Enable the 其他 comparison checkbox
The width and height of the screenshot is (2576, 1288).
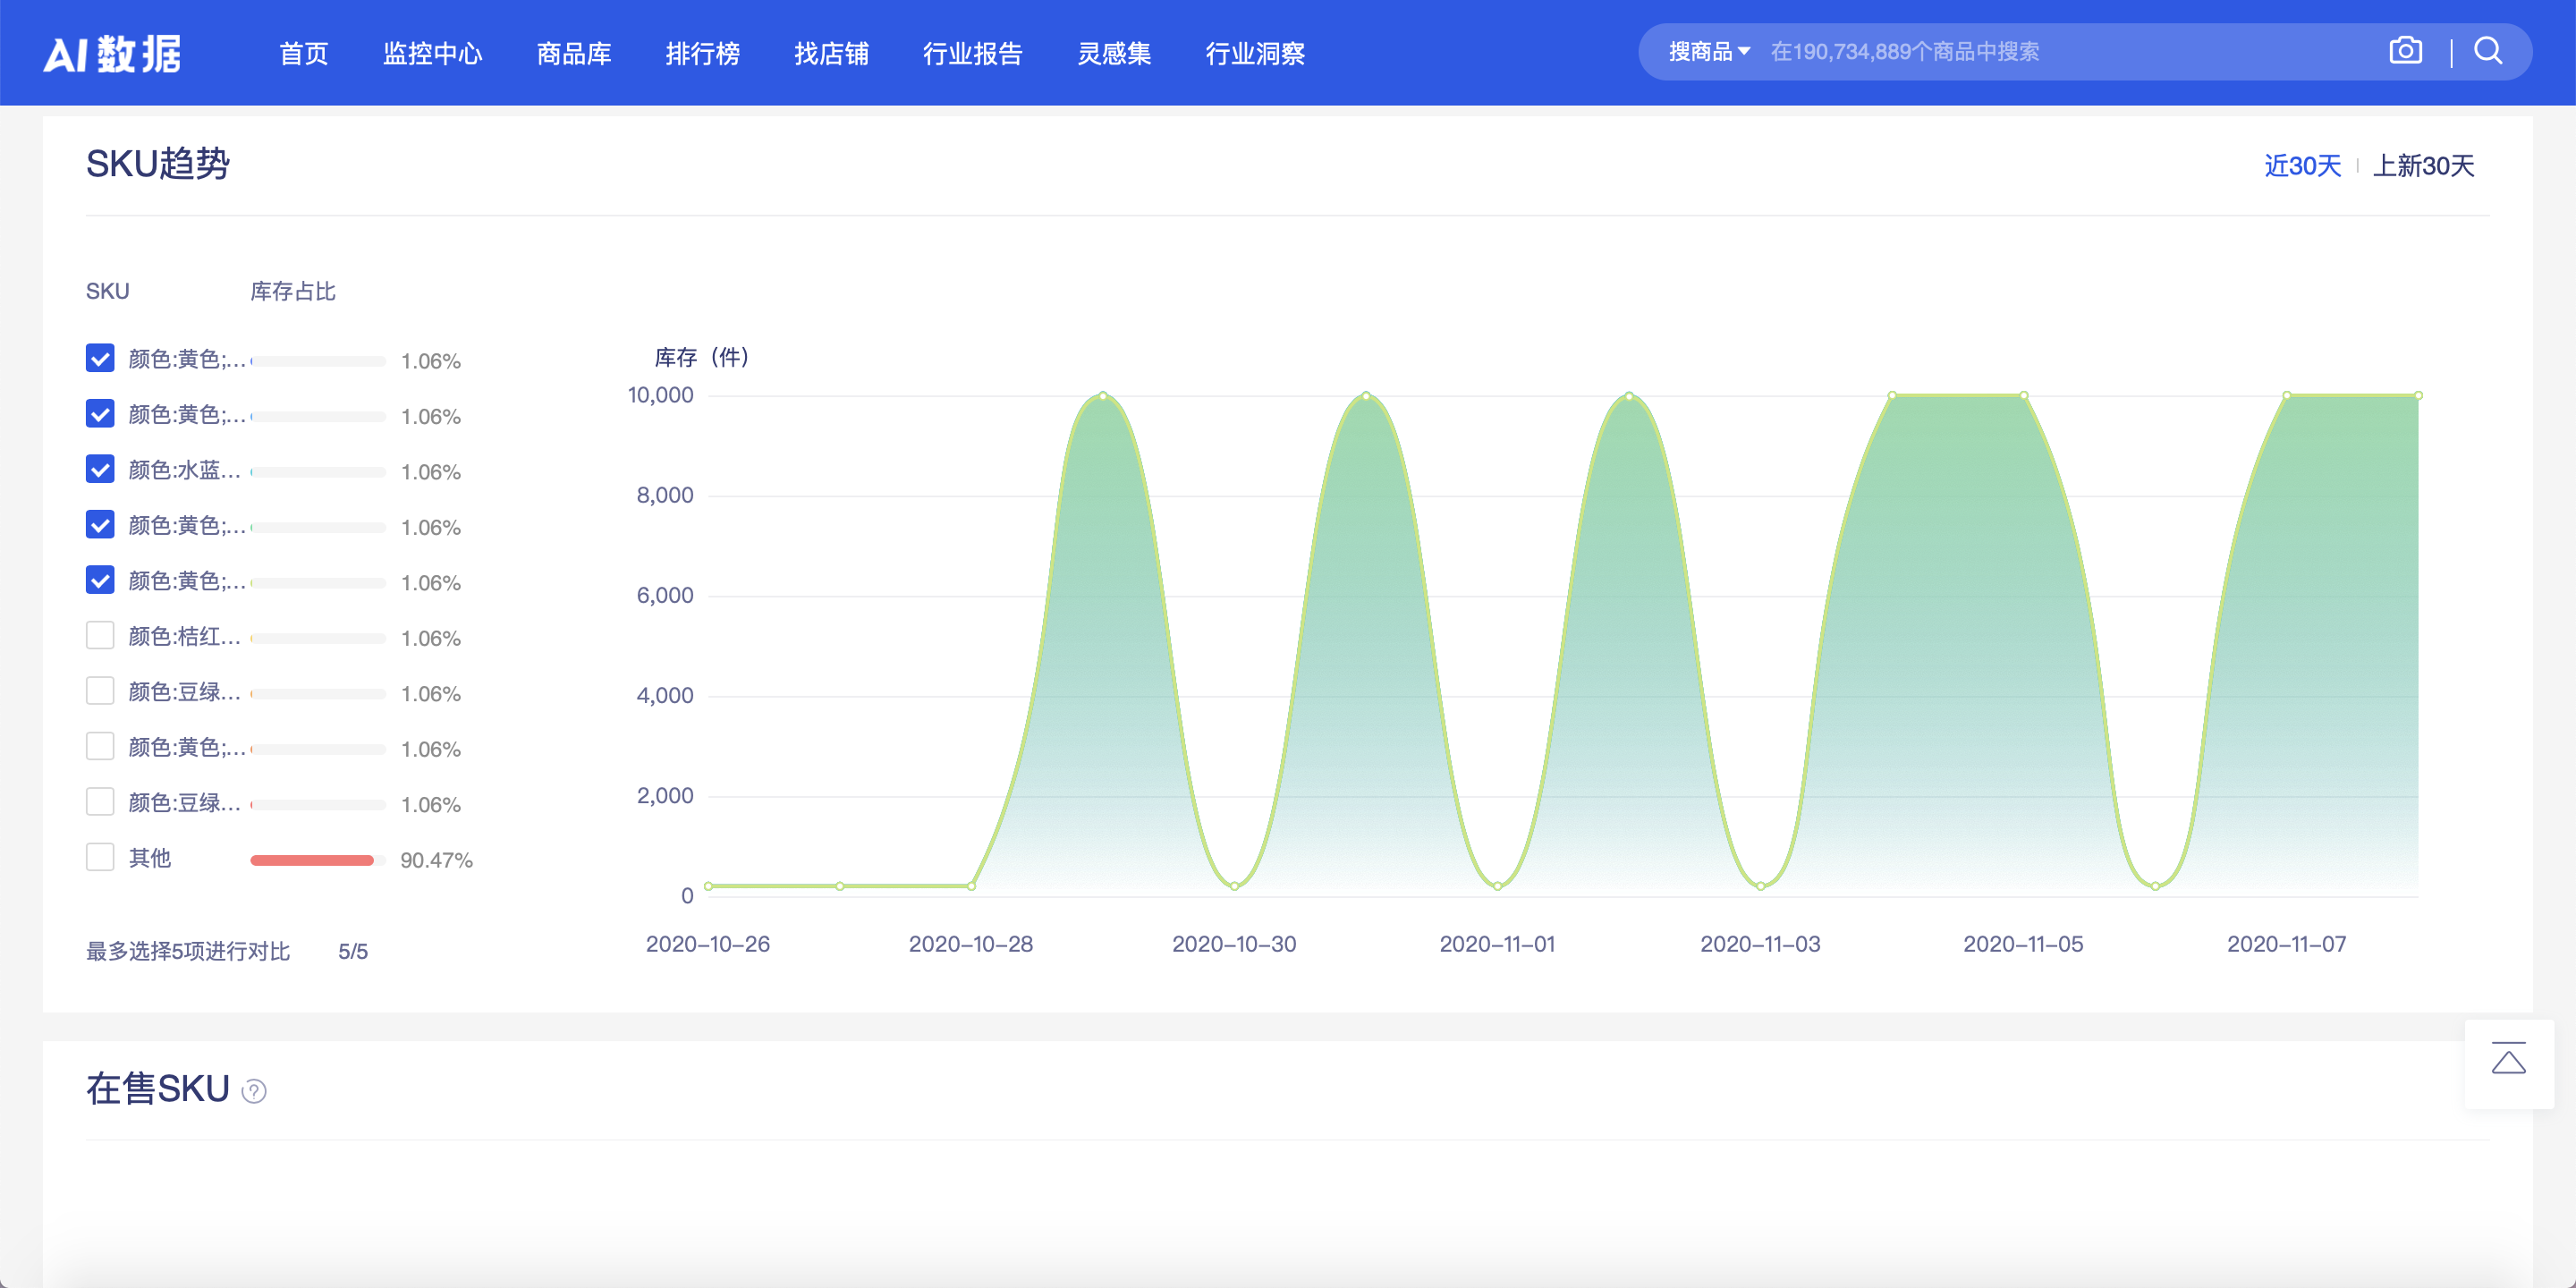pos(100,857)
